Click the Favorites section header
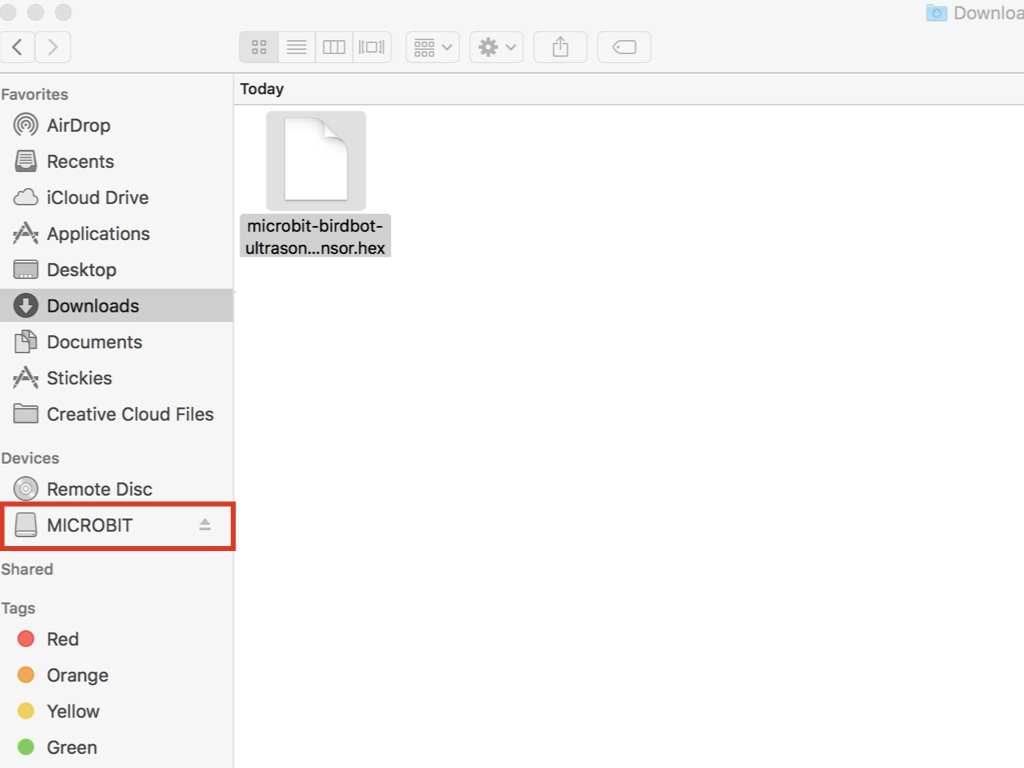This screenshot has height=768, width=1024. click(x=35, y=95)
